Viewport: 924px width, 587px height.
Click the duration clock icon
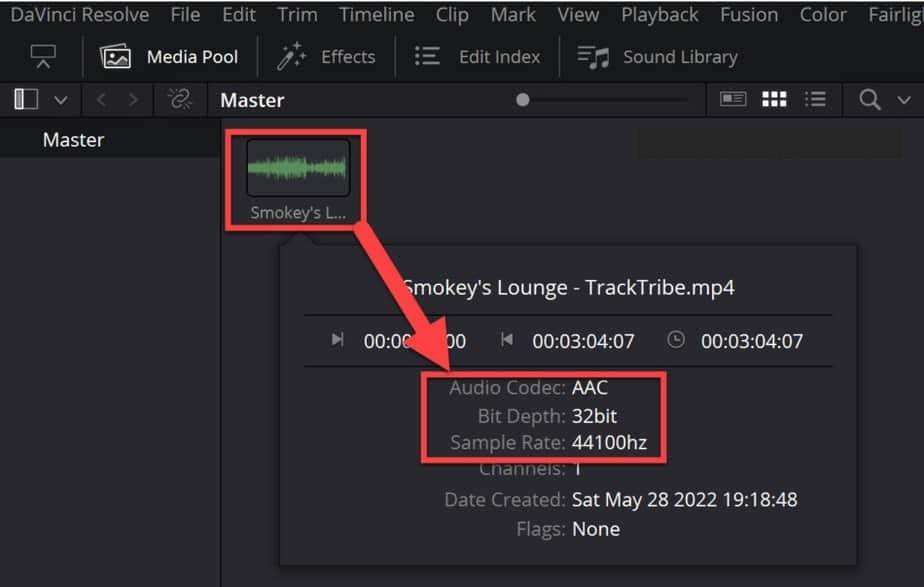pyautogui.click(x=676, y=339)
